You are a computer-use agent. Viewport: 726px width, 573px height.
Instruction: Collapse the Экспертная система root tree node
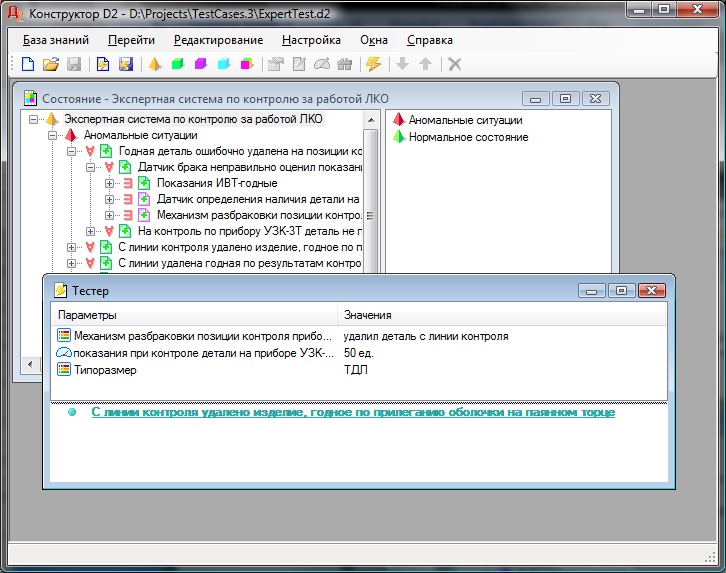[x=34, y=119]
